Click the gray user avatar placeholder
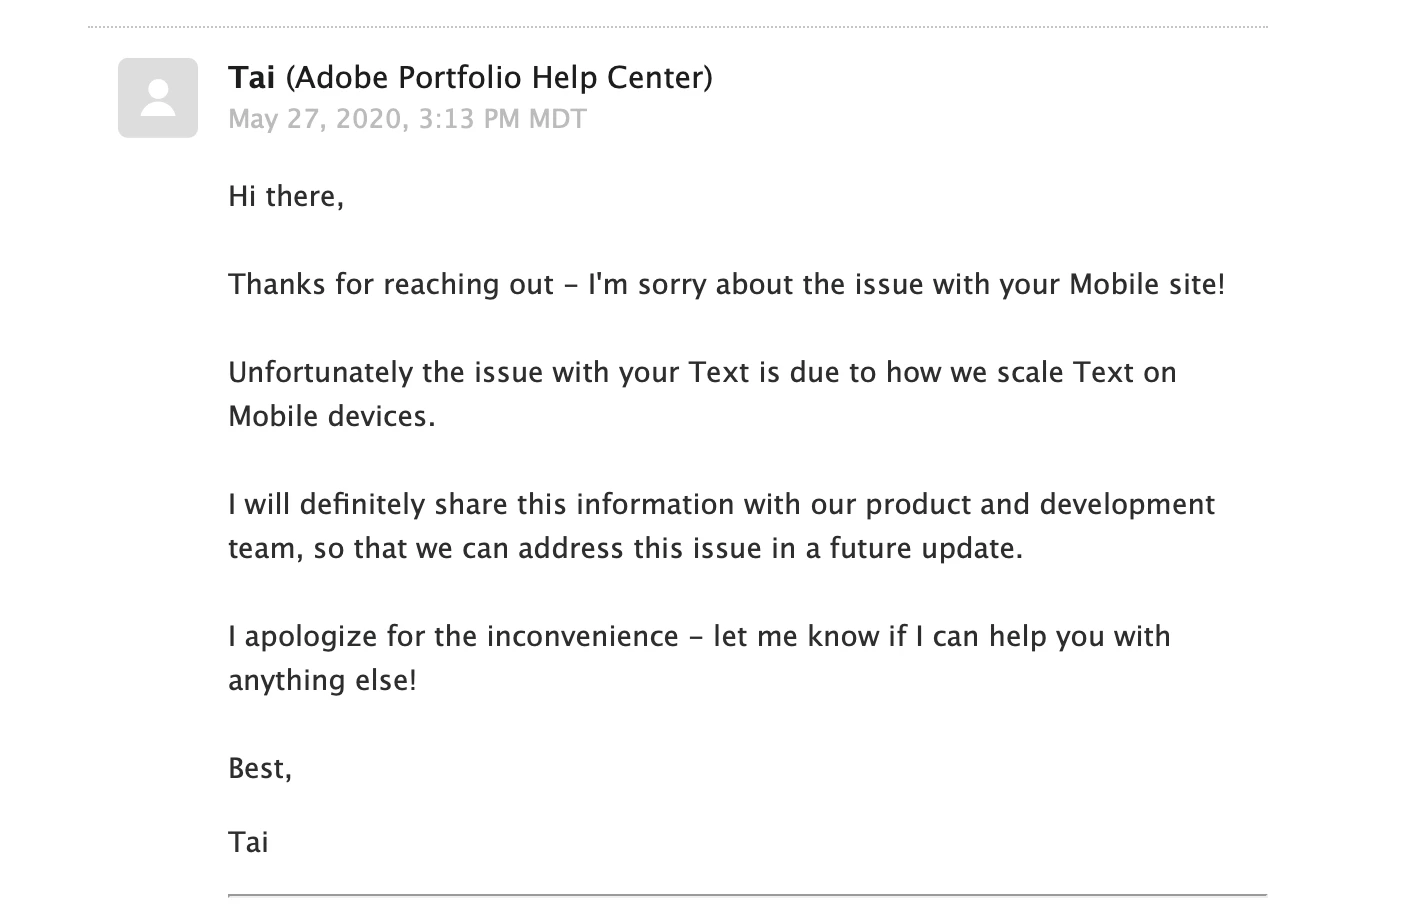This screenshot has width=1404, height=918. (158, 98)
